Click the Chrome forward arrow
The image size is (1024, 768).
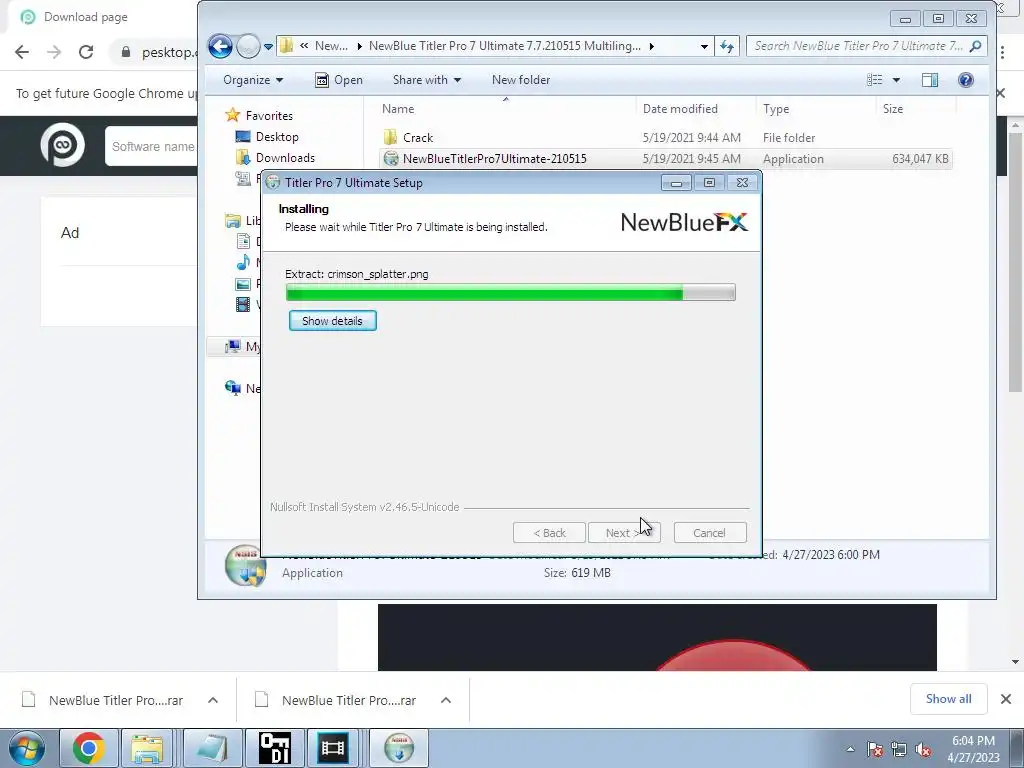(54, 52)
